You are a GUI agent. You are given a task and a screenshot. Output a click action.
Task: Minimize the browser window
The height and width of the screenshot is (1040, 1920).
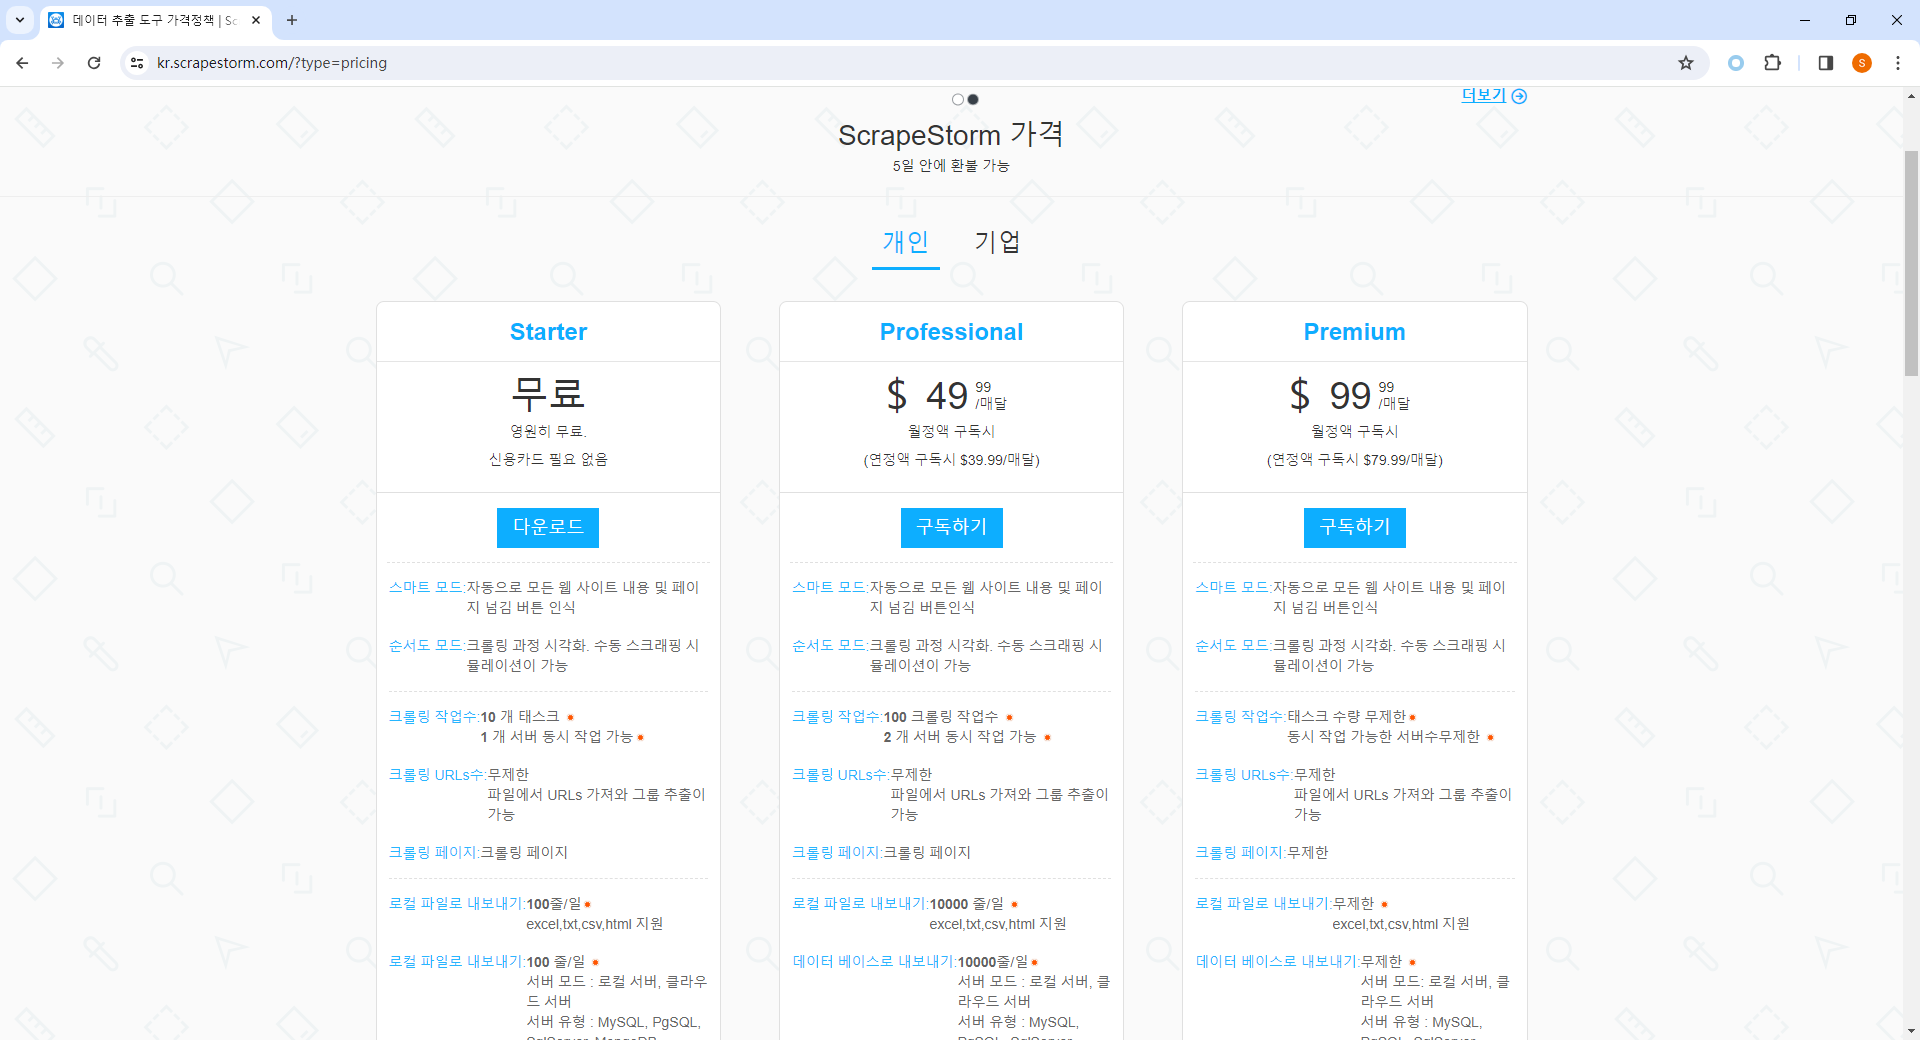tap(1805, 20)
